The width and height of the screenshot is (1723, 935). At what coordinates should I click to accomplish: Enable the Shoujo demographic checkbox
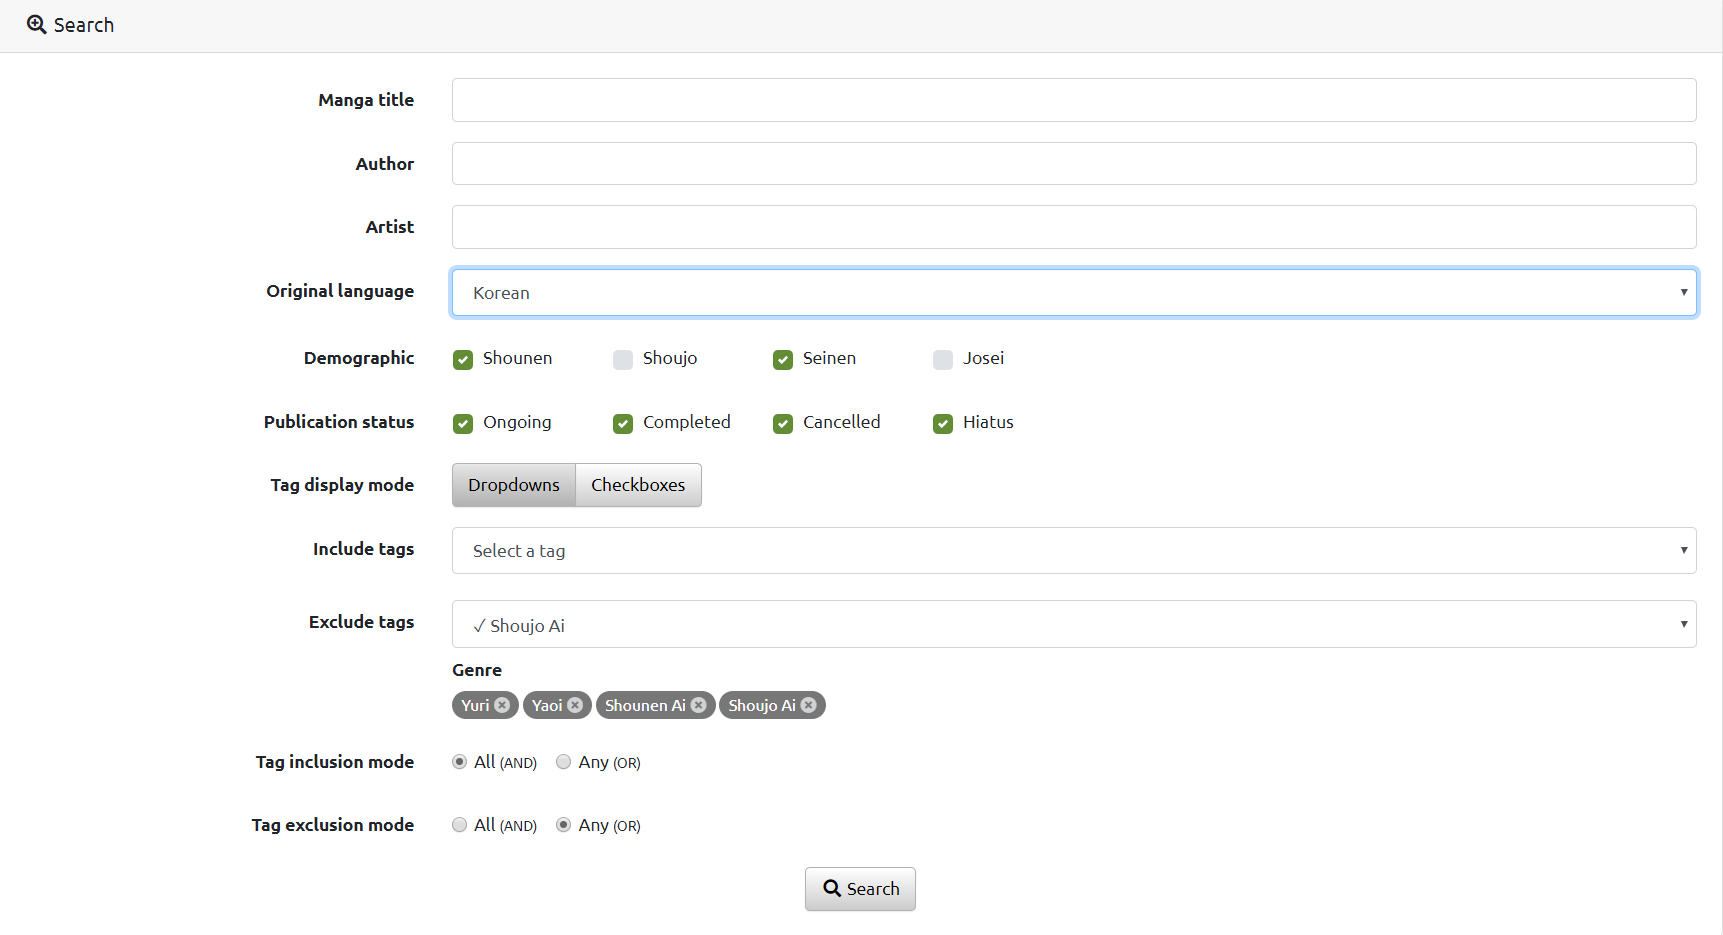(623, 359)
